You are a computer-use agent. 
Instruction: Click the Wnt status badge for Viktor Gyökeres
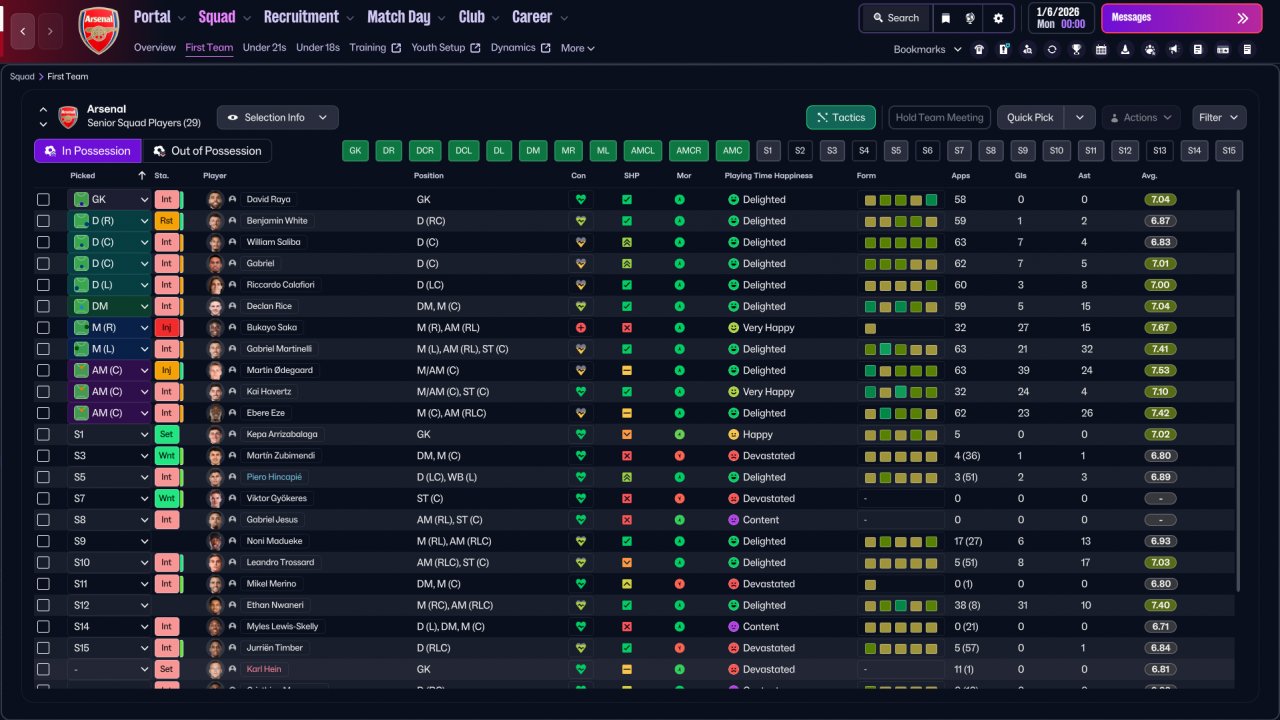click(x=167, y=498)
